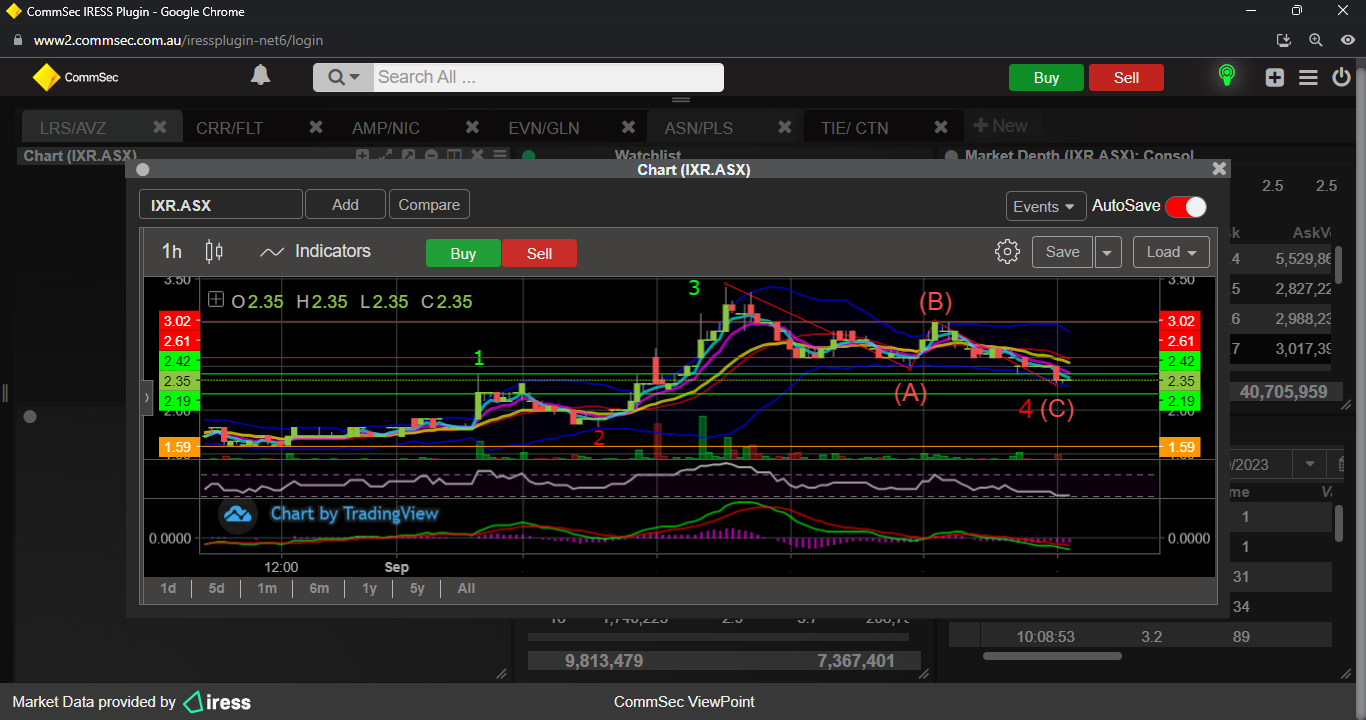Image resolution: width=1366 pixels, height=720 pixels.
Task: Open the Events dropdown
Action: 1046,206
